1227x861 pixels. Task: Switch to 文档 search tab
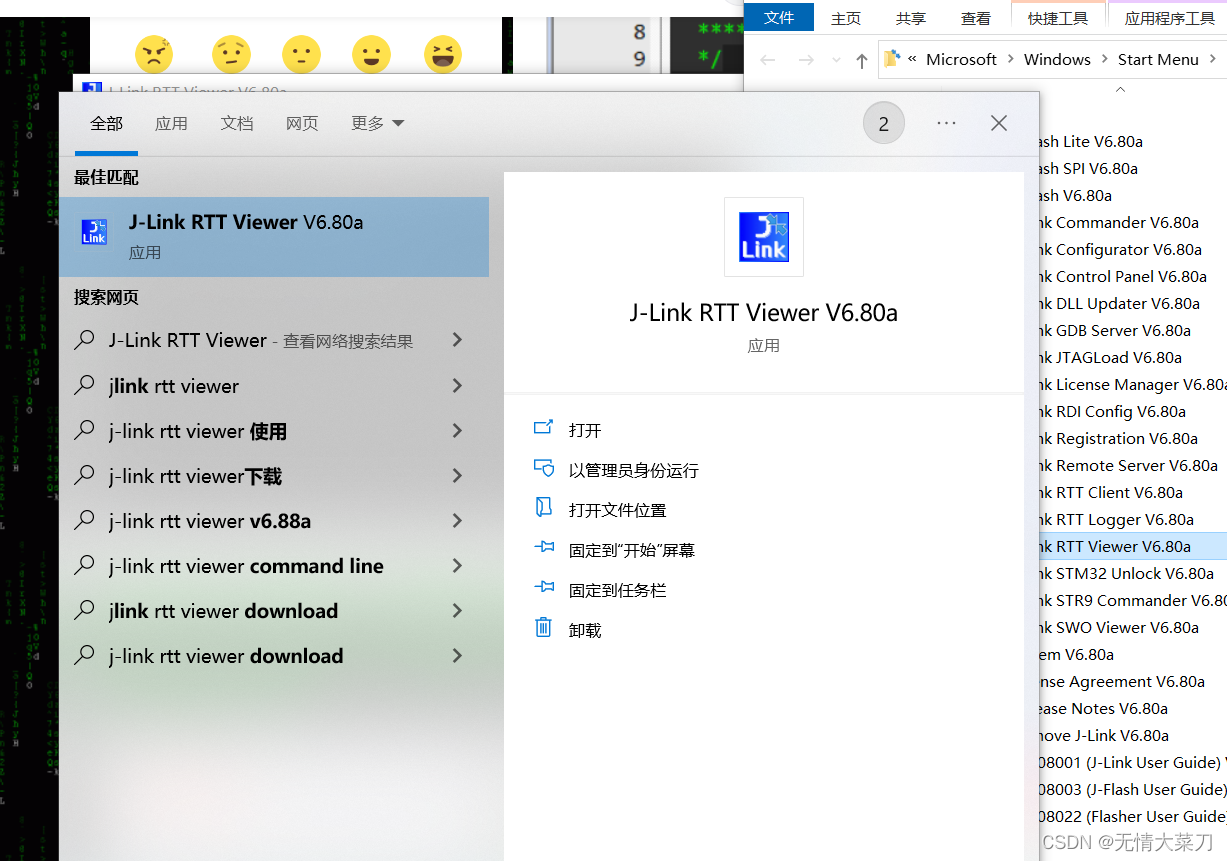coord(237,123)
